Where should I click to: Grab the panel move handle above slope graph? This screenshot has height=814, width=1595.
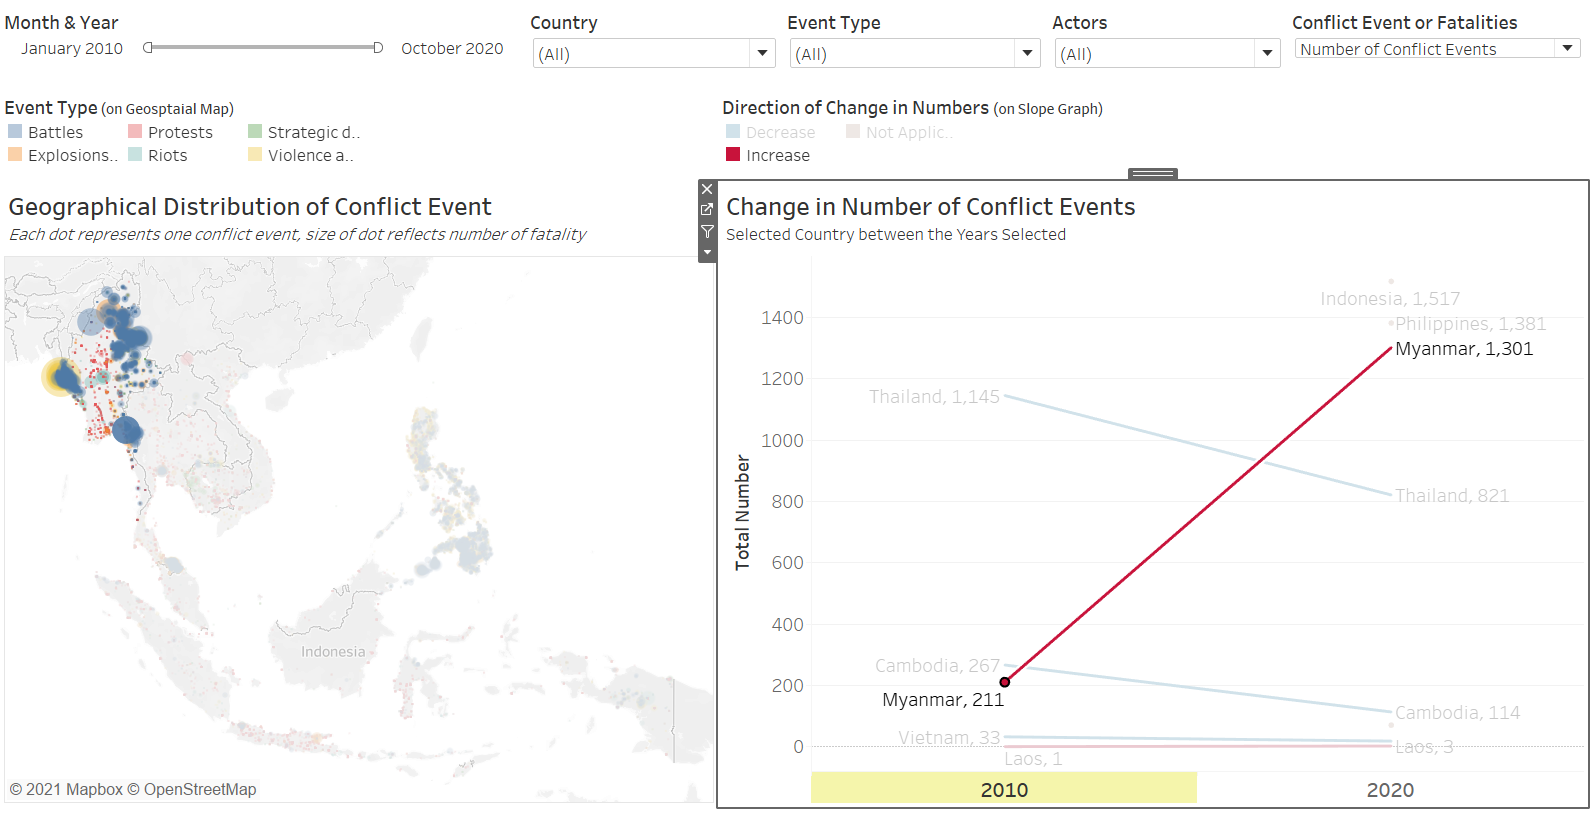coord(1152,174)
